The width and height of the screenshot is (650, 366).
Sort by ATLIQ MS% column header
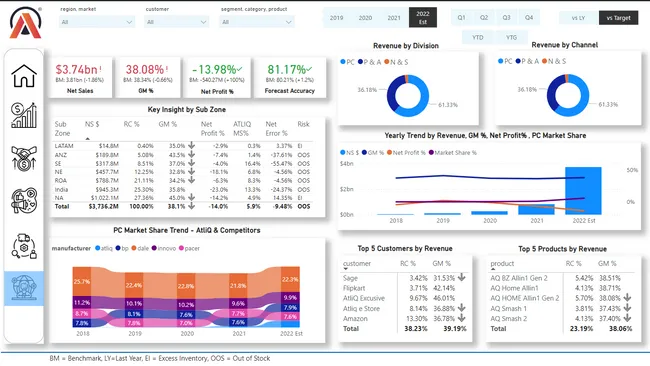242,128
